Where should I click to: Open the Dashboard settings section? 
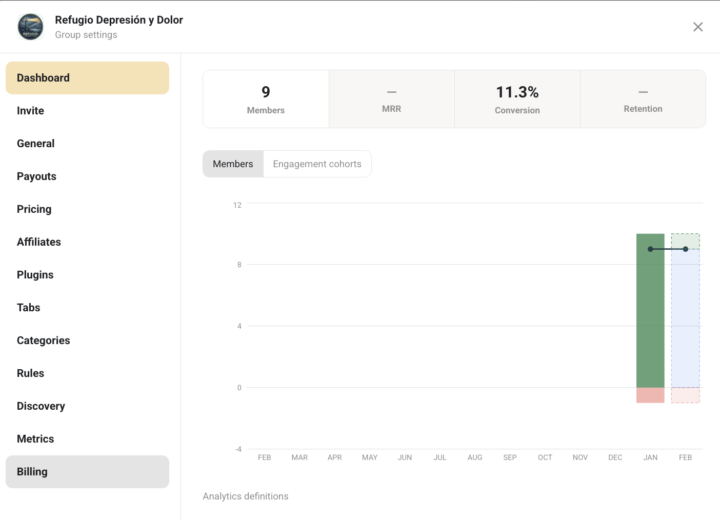[87, 78]
